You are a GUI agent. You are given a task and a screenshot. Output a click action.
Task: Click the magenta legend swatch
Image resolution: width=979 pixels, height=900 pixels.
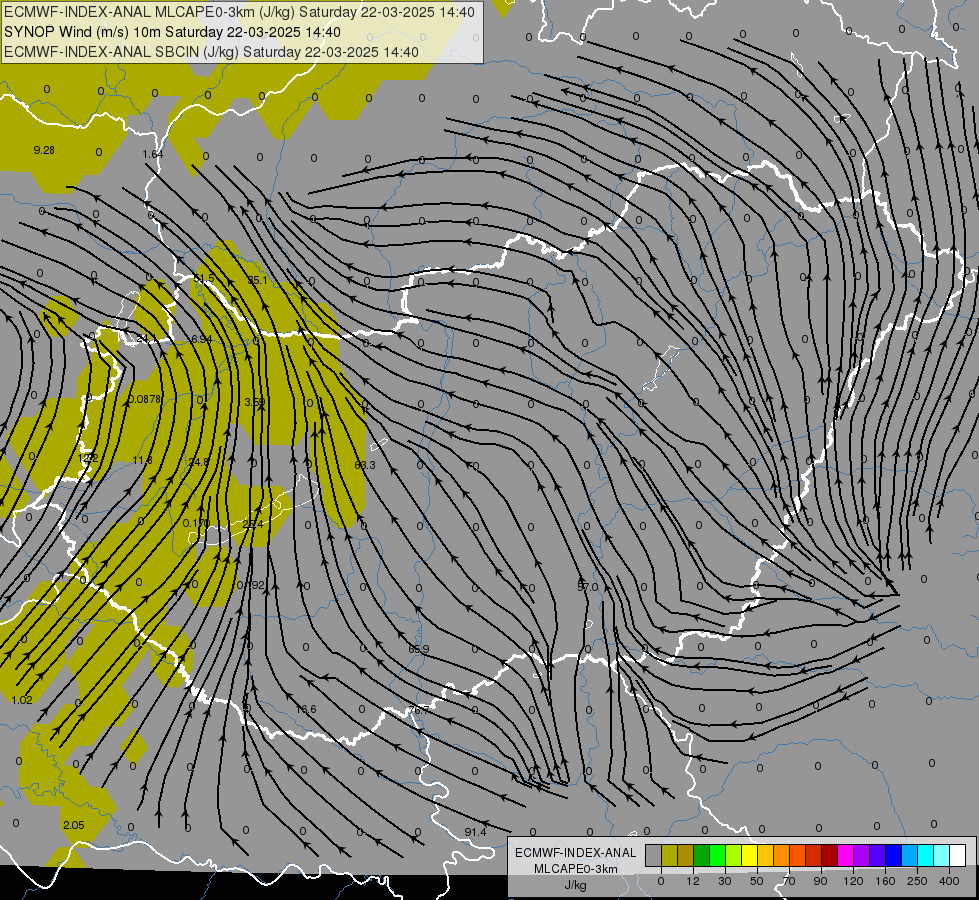coord(845,856)
